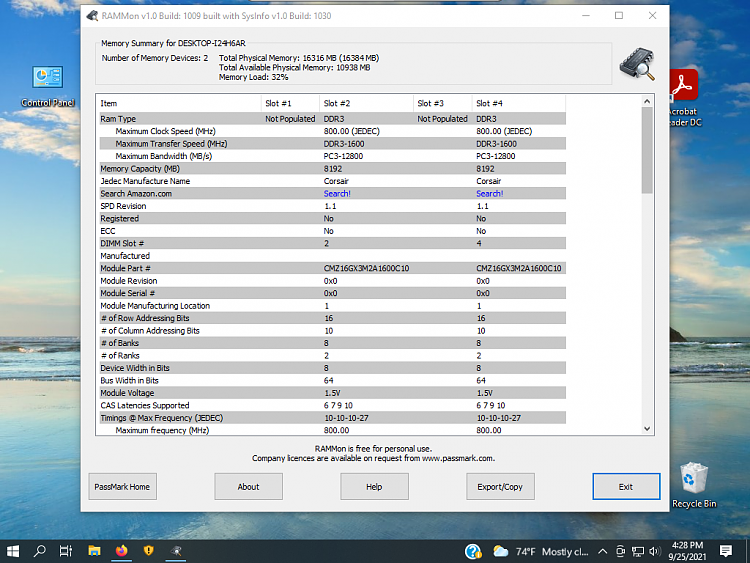Select the Module Voltage row label
The width and height of the screenshot is (750, 563).
[x=127, y=393]
